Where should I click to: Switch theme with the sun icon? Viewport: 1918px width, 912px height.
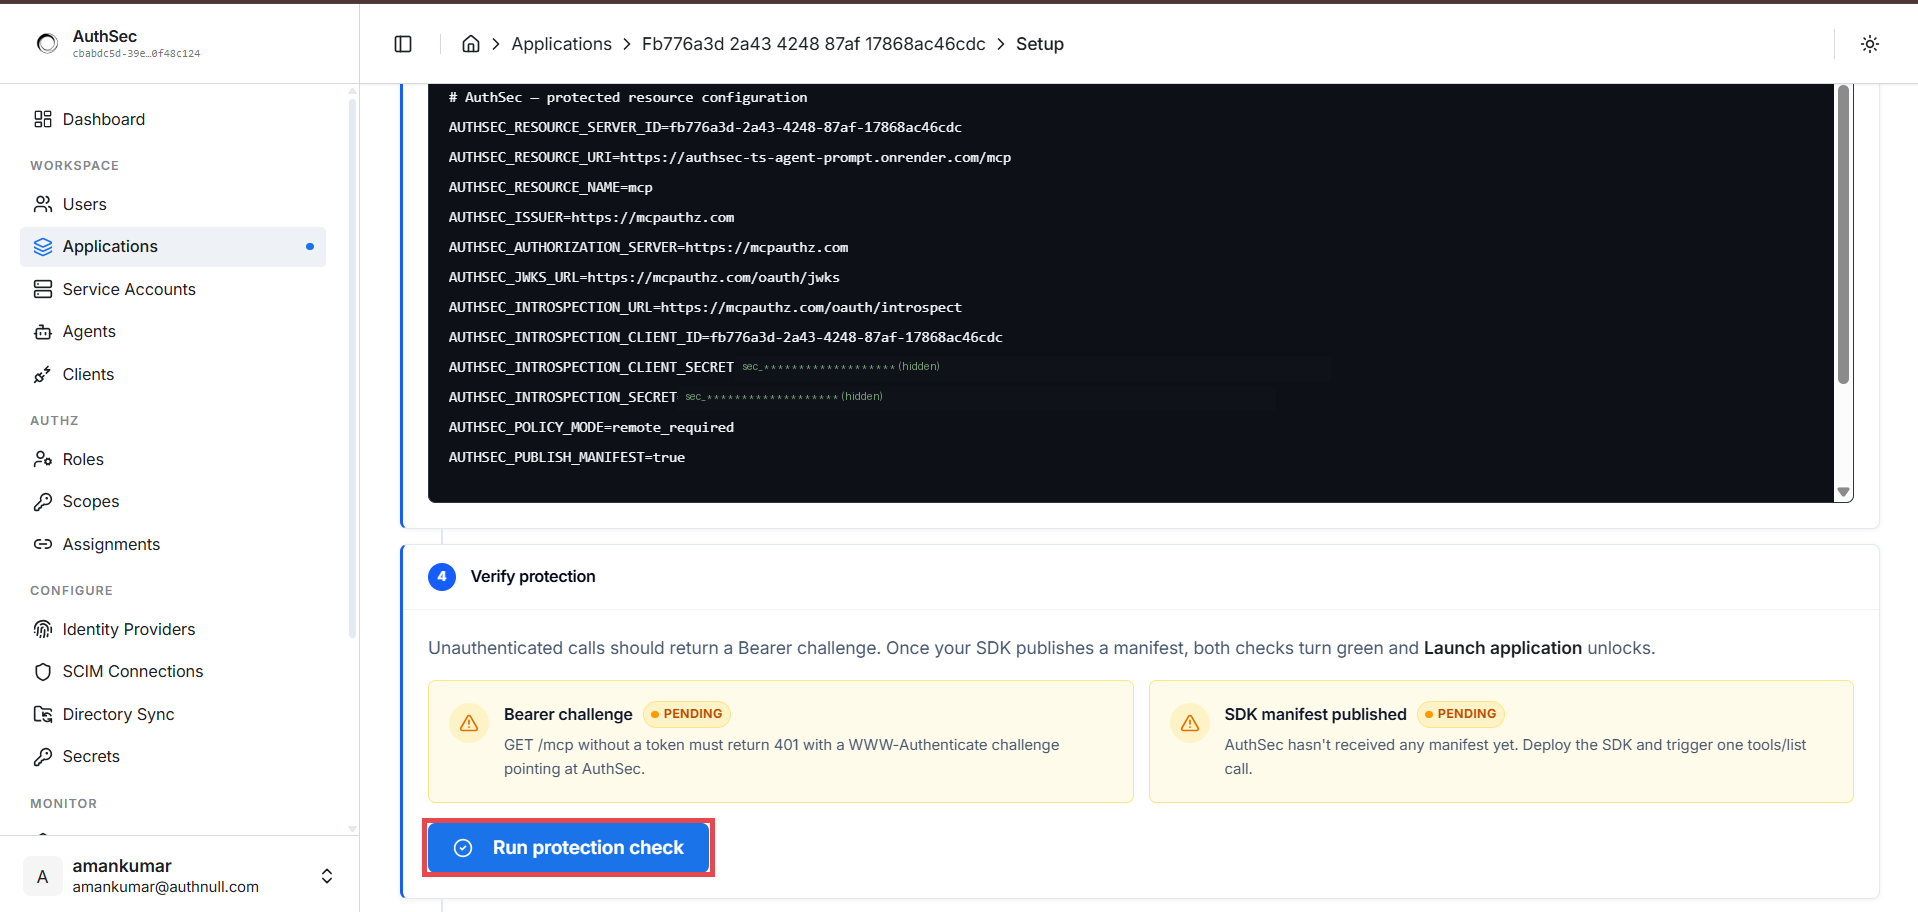coord(1870,44)
